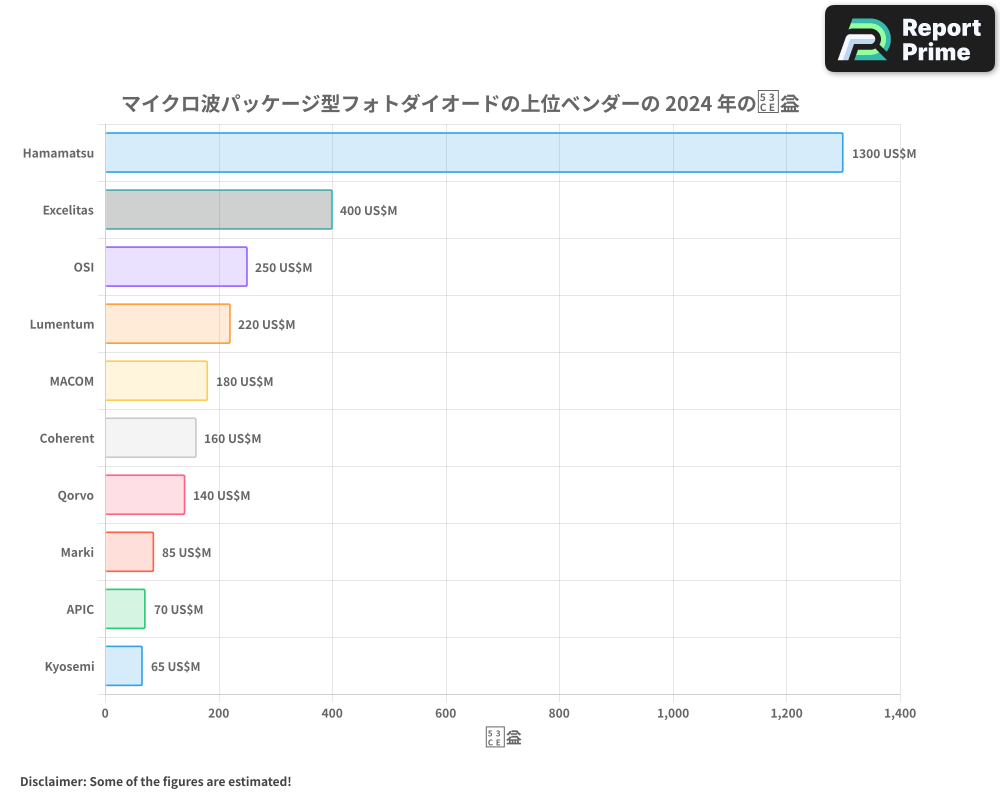Image resolution: width=1000 pixels, height=800 pixels.
Task: Click the MACOM yellow bar
Action: [x=155, y=381]
